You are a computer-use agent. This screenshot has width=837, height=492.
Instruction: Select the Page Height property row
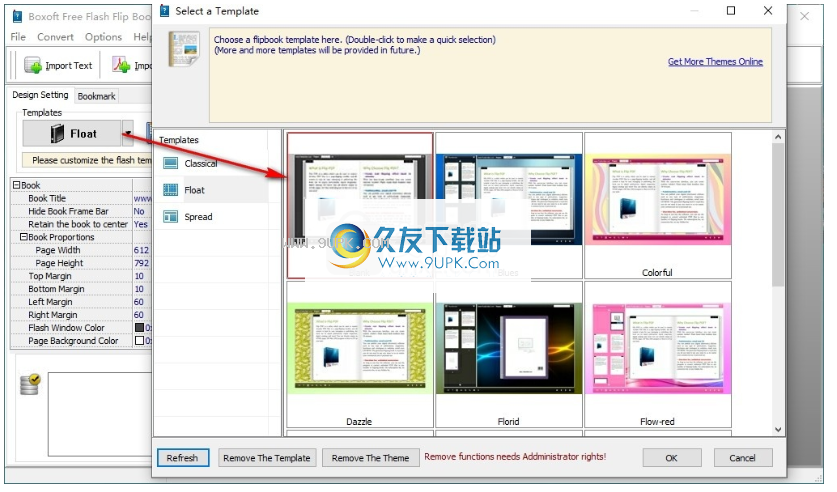(x=81, y=263)
